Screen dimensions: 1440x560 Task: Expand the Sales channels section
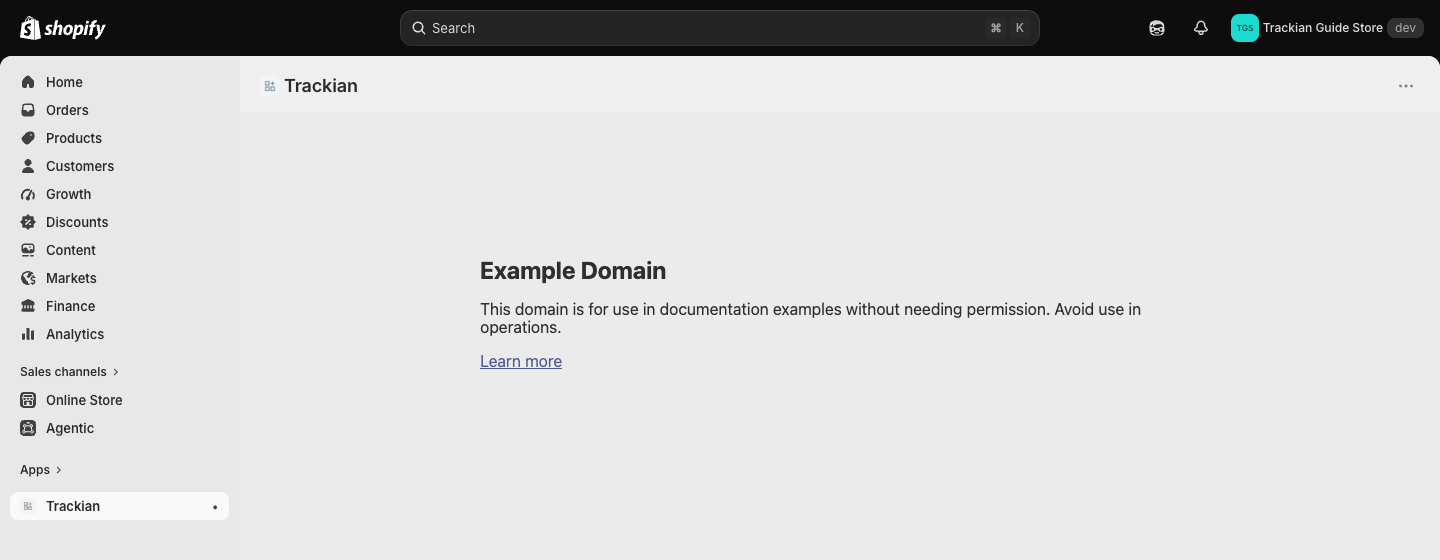tap(69, 372)
